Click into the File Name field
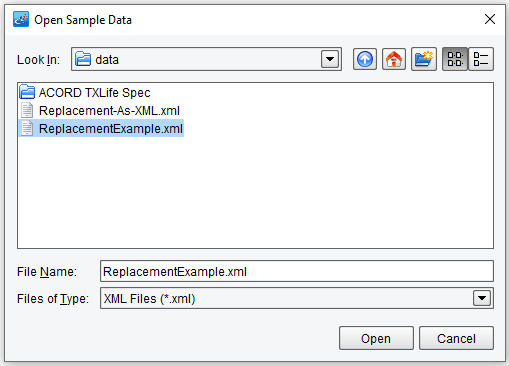 pos(297,271)
